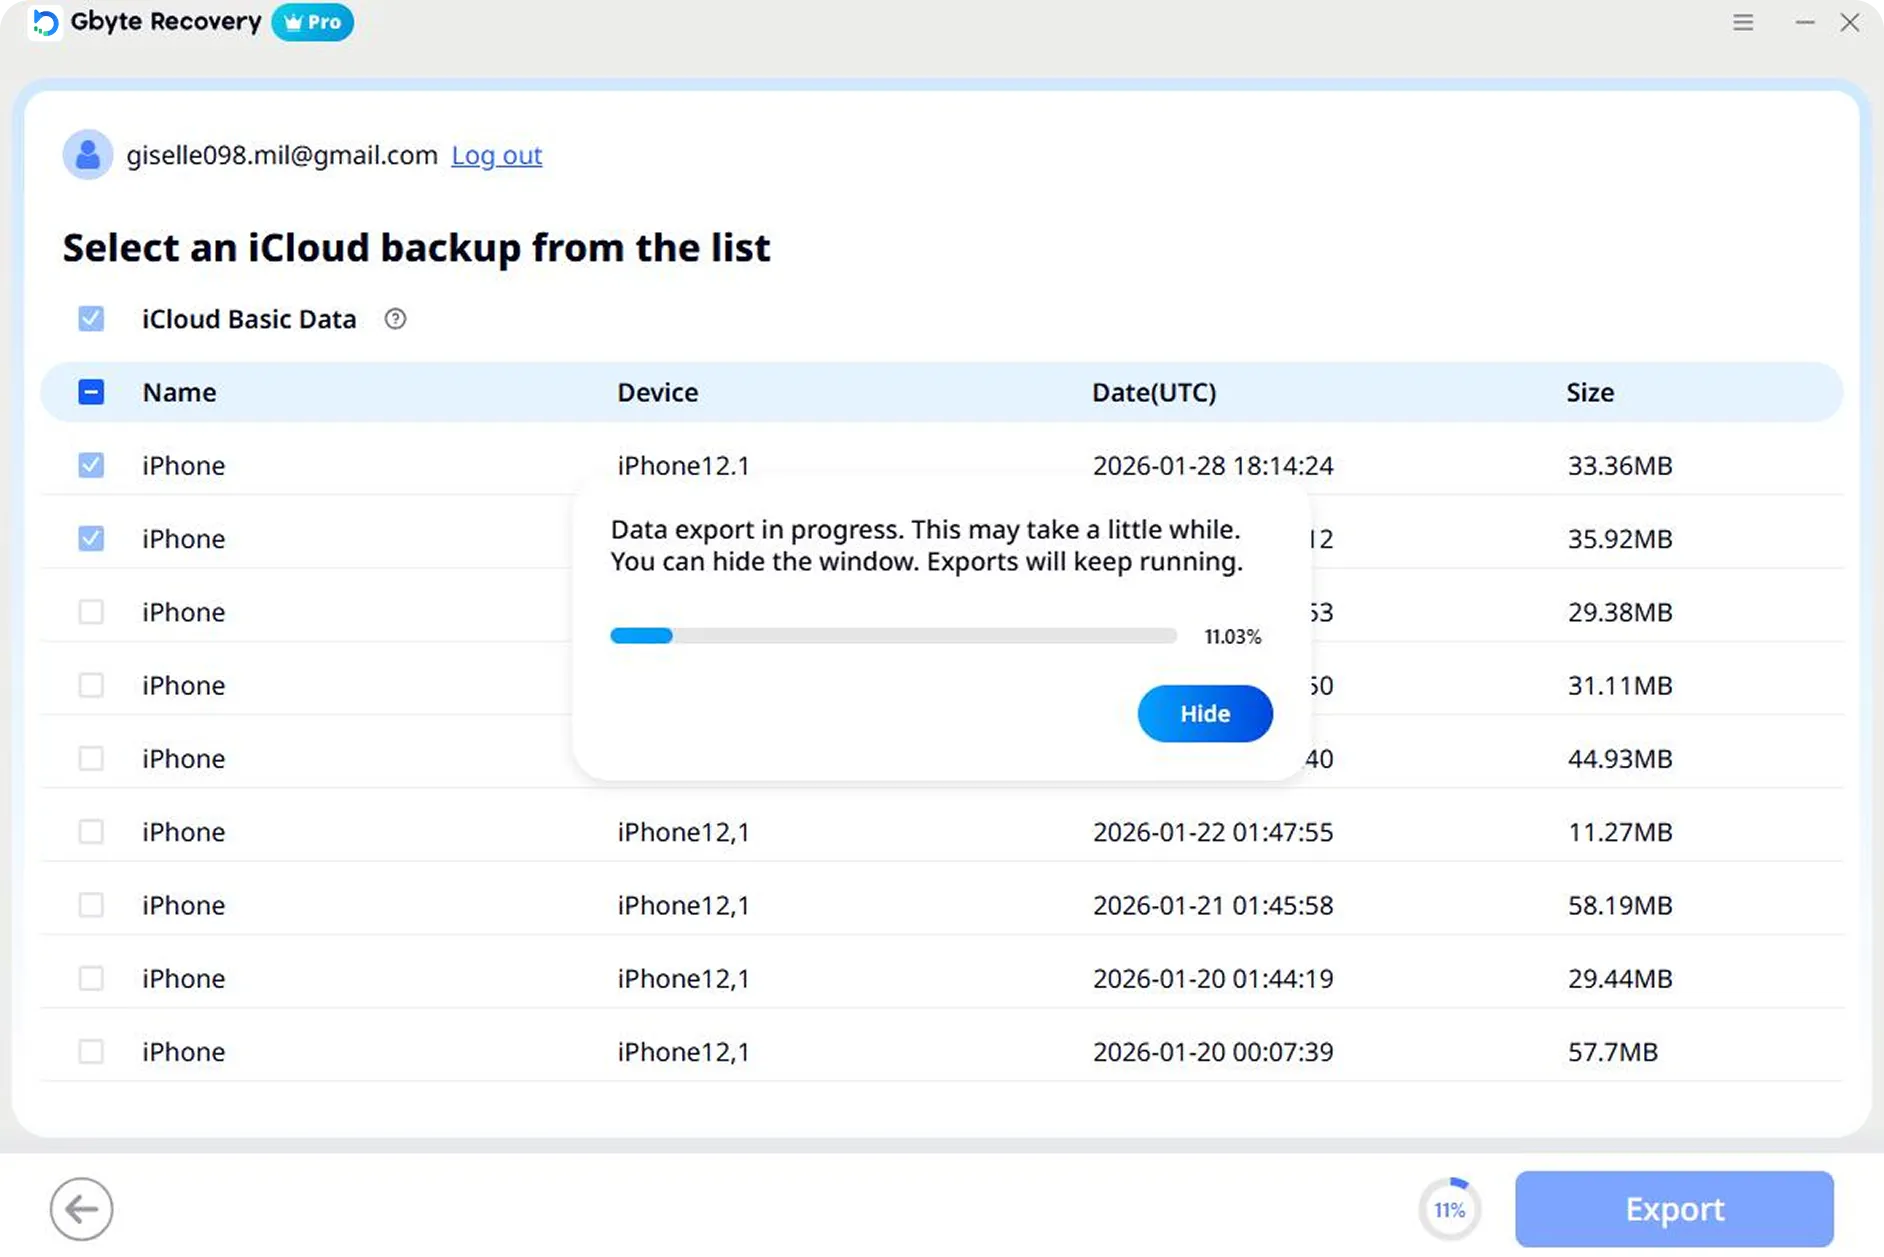Check the backup dated 2026-01-22 01:47:55
This screenshot has height=1257, width=1884.
(x=91, y=832)
